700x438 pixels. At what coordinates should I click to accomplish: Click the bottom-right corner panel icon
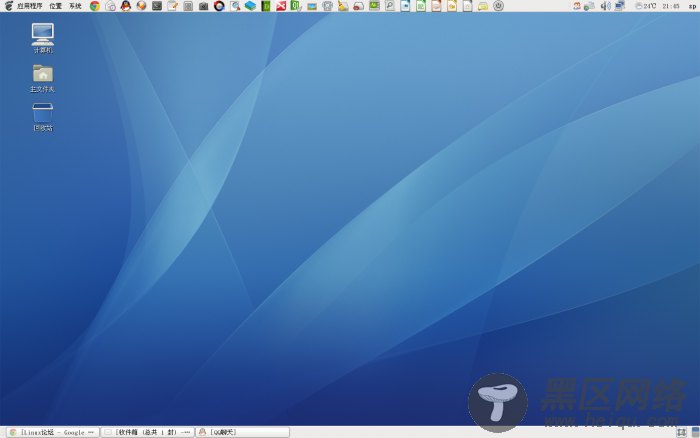point(695,432)
